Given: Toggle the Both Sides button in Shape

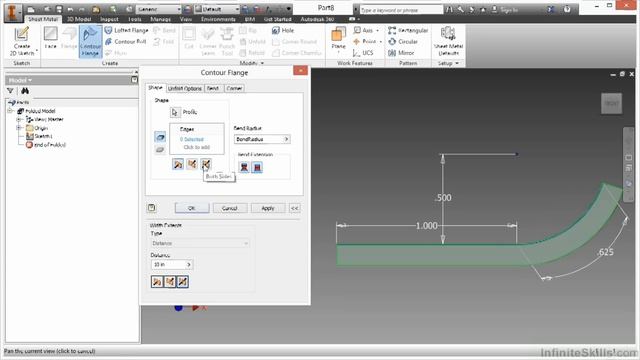Looking at the screenshot, I should [x=206, y=164].
